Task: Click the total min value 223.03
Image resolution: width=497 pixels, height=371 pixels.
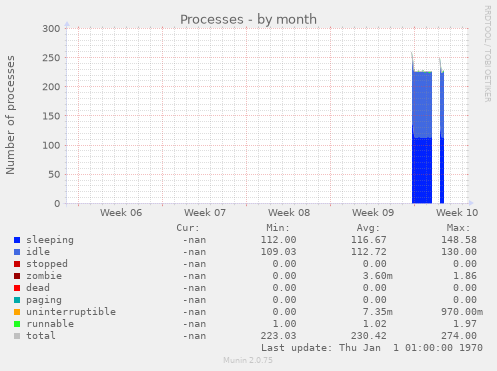Action: click(278, 336)
